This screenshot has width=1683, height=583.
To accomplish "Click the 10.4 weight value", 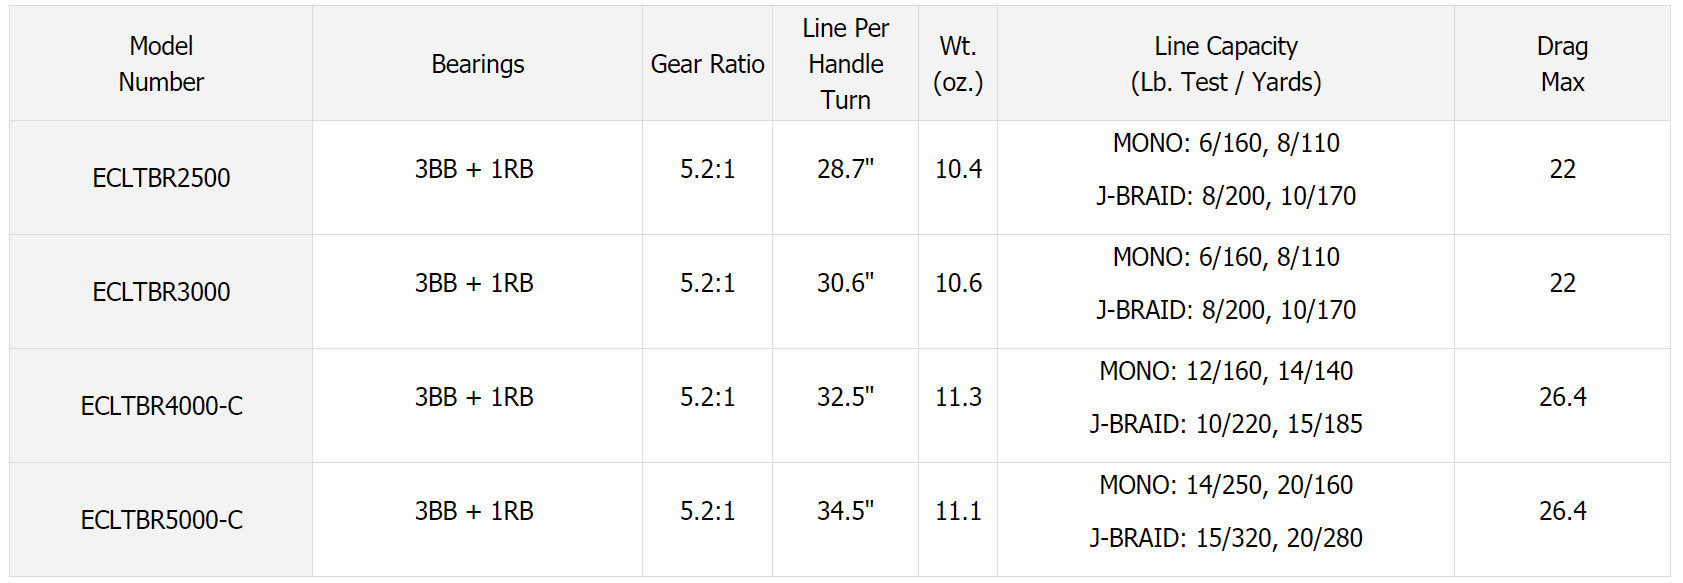I will click(x=958, y=169).
